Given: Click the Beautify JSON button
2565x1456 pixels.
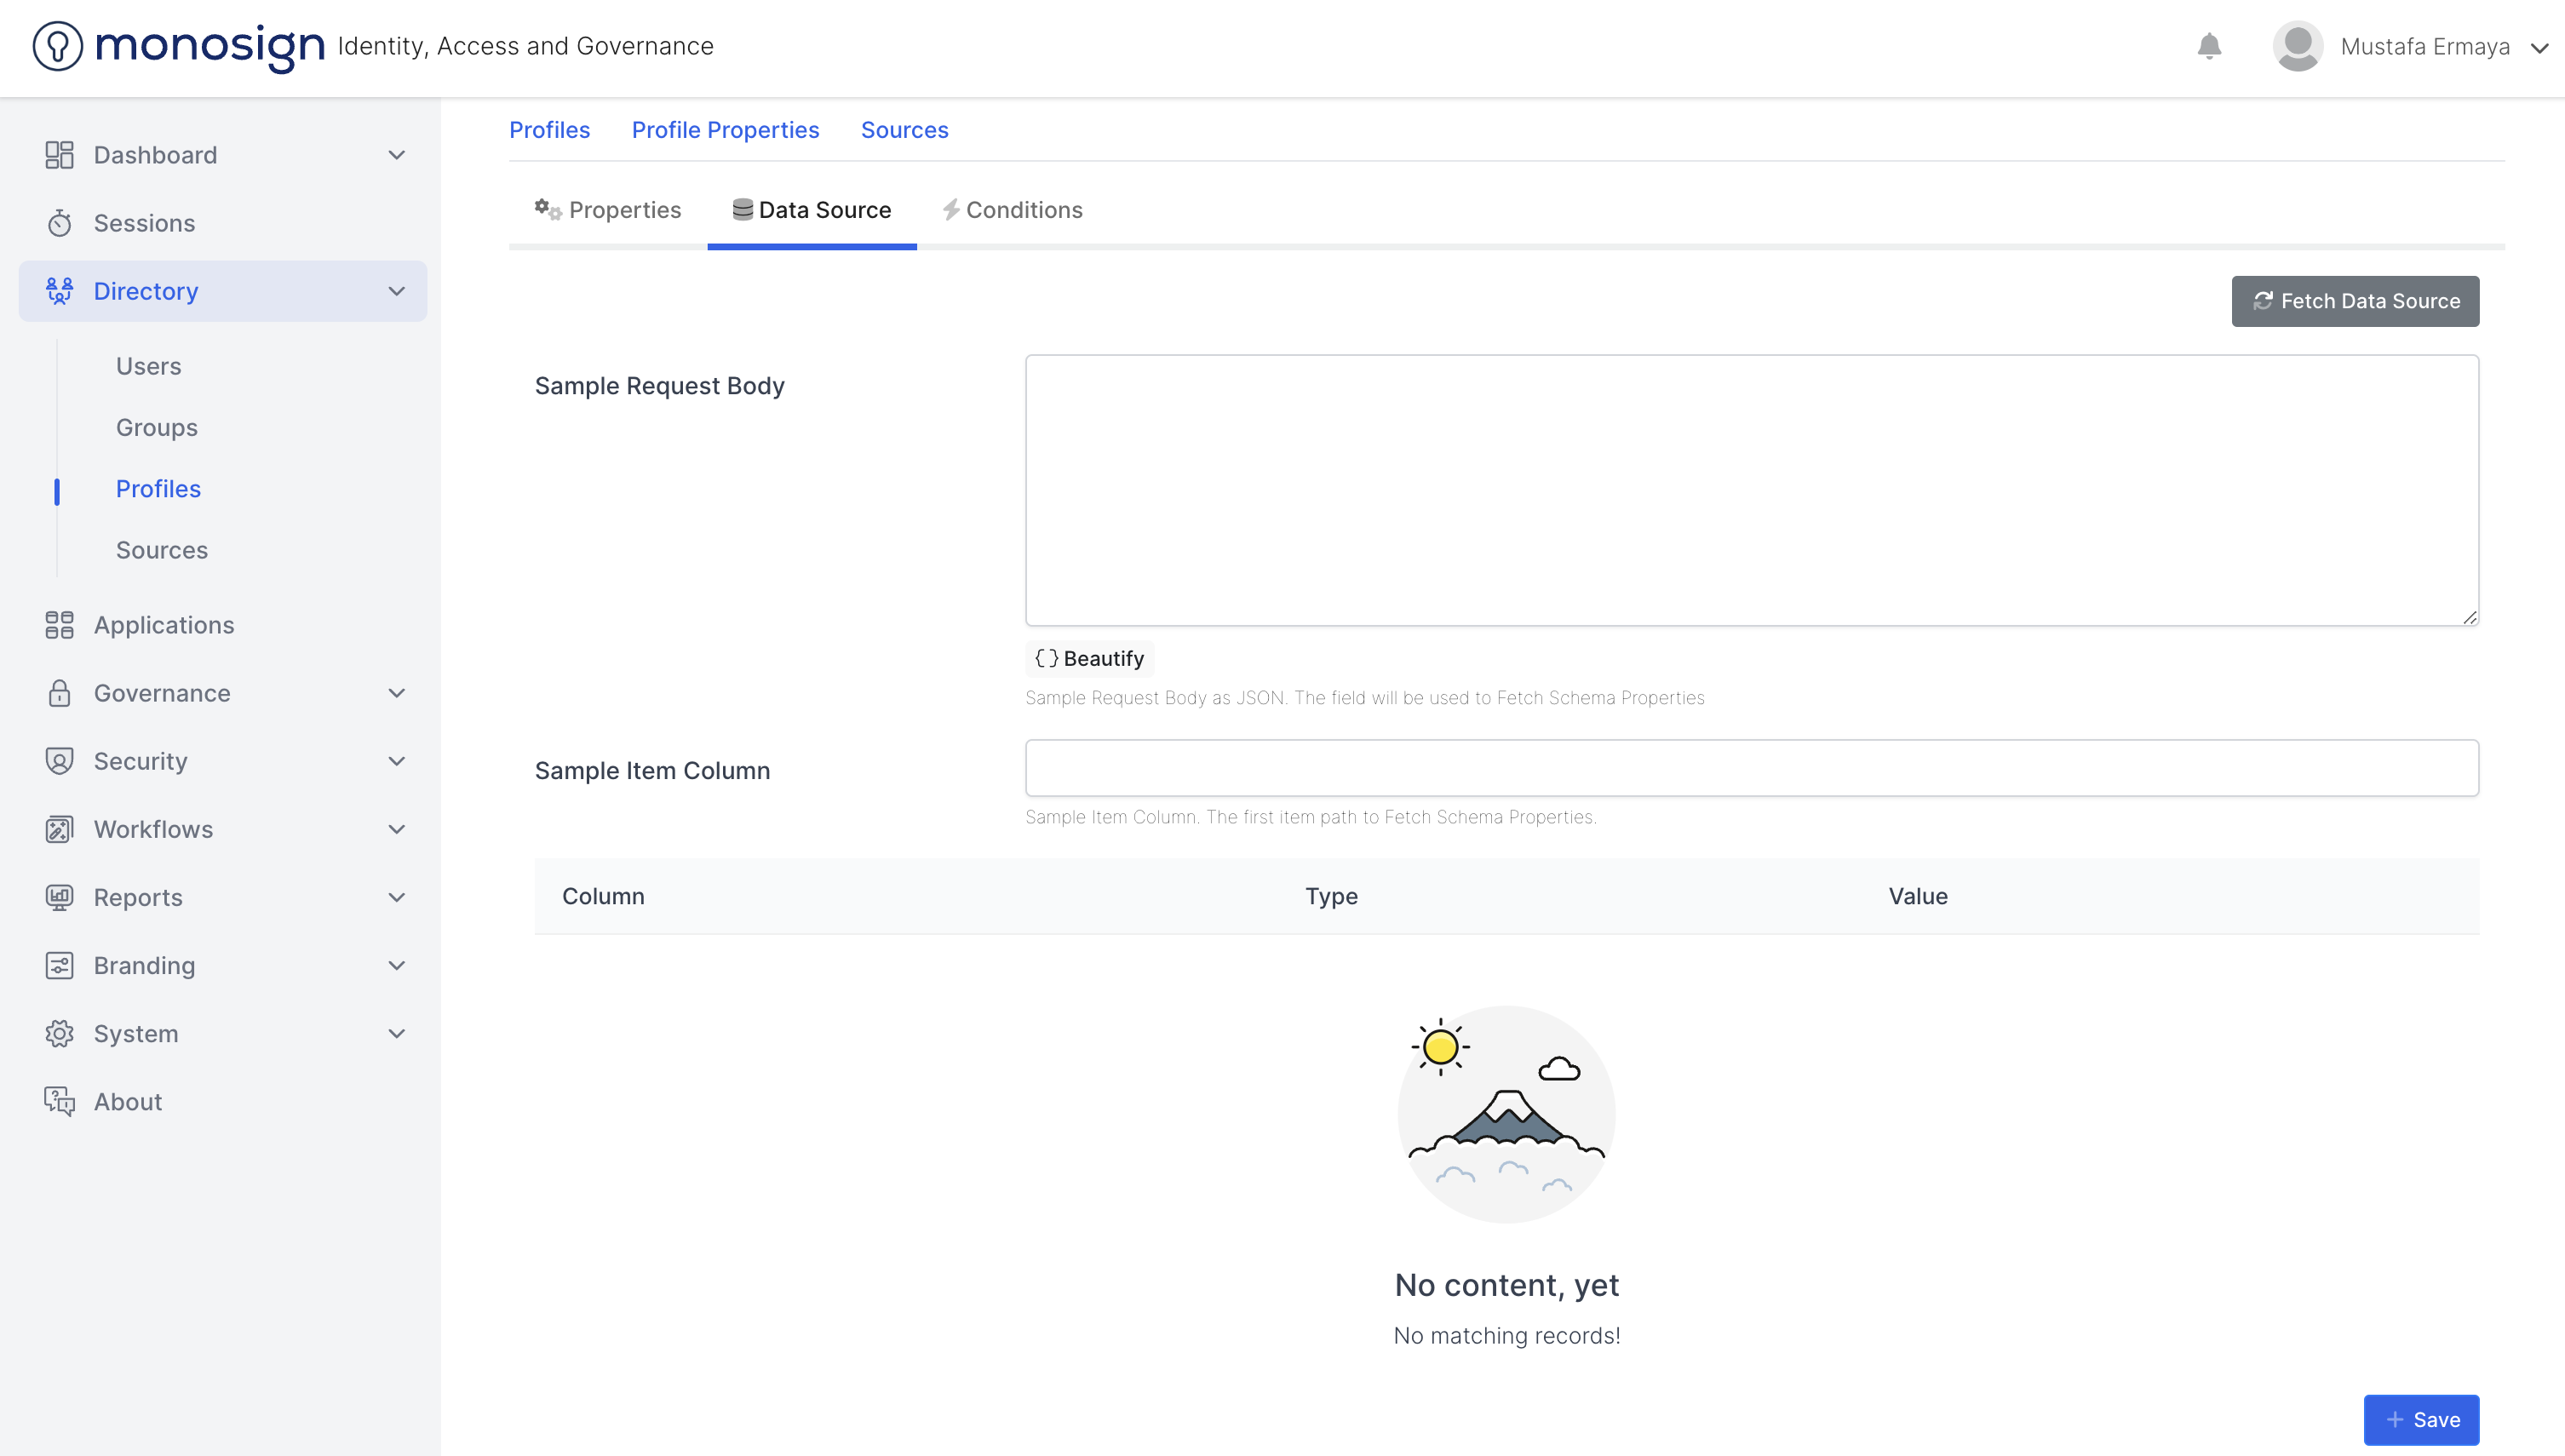Looking at the screenshot, I should (x=1089, y=658).
